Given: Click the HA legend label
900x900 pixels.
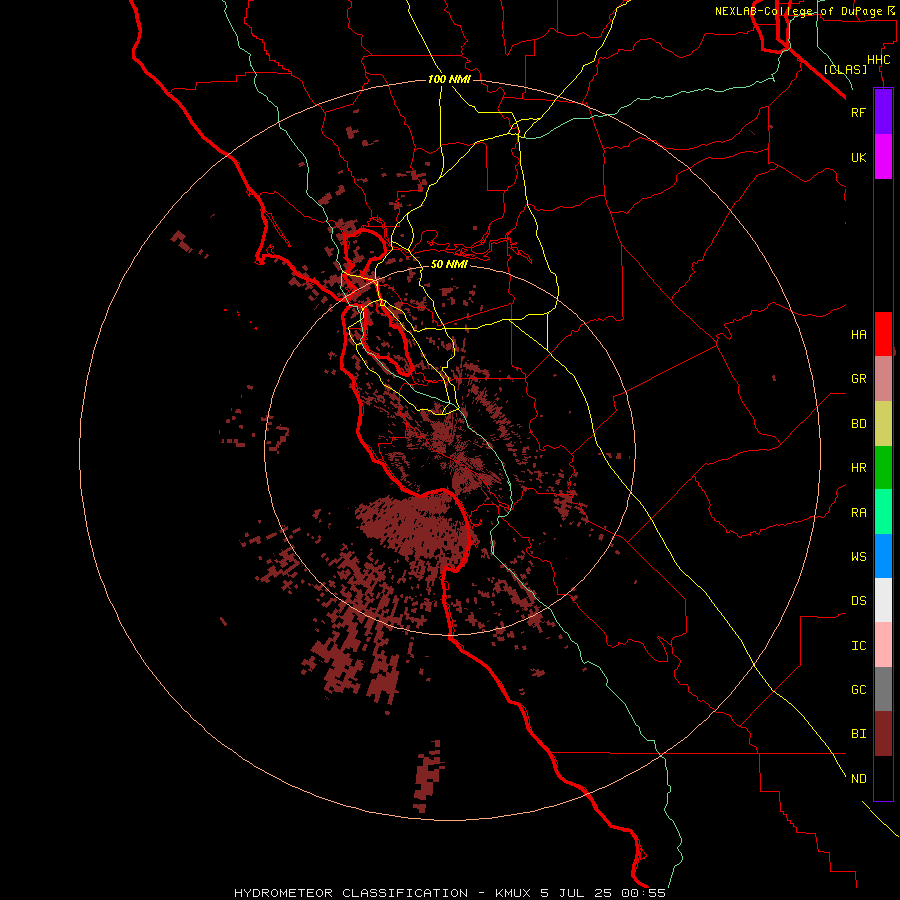Looking at the screenshot, I should 858,335.
